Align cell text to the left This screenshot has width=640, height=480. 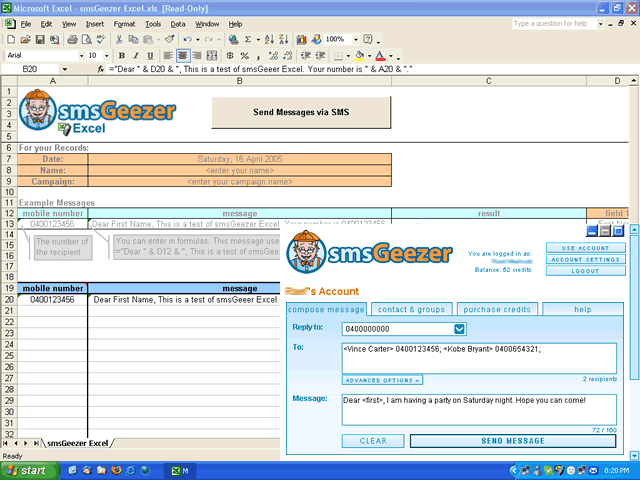[168, 56]
